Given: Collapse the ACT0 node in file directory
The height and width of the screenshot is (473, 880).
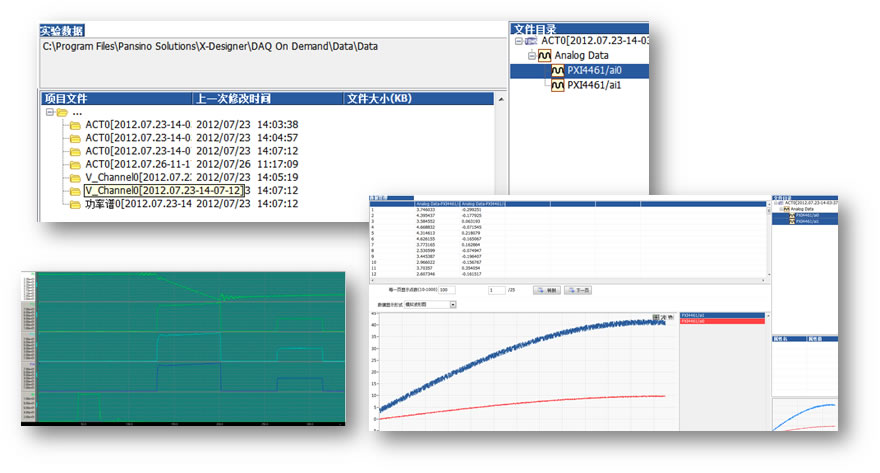Looking at the screenshot, I should (518, 41).
